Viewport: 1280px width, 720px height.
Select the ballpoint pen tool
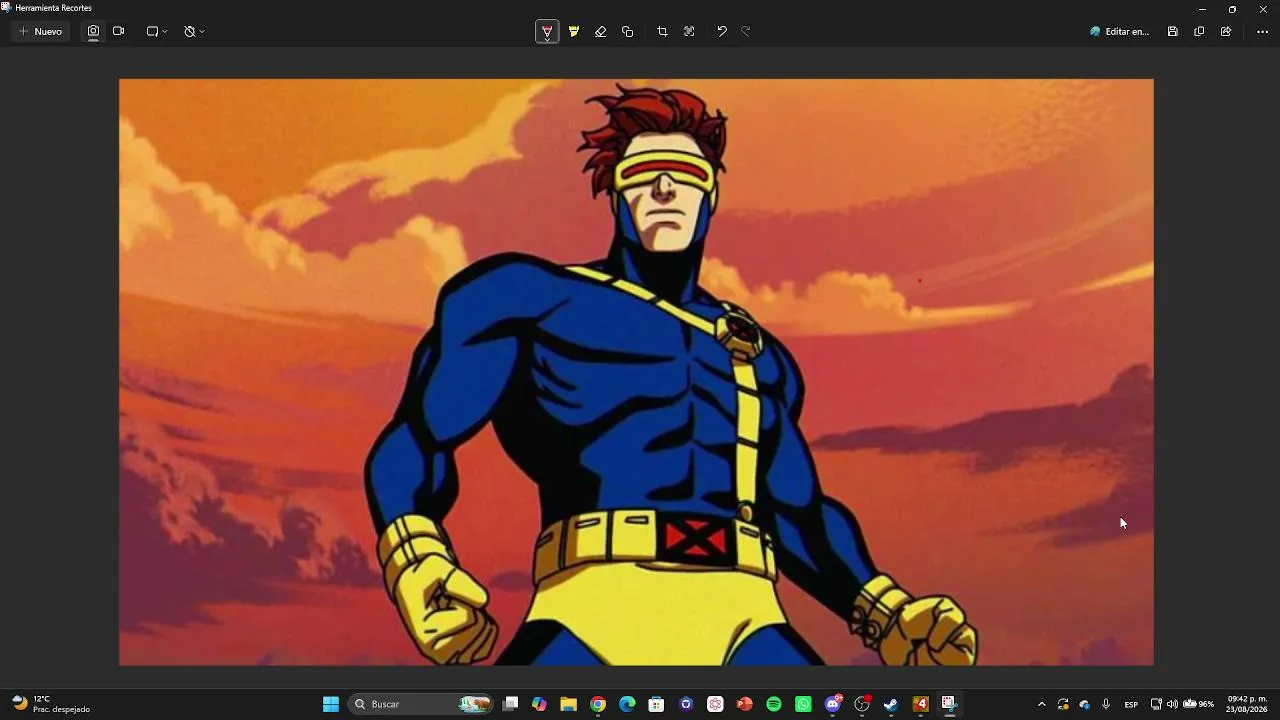pyautogui.click(x=547, y=31)
